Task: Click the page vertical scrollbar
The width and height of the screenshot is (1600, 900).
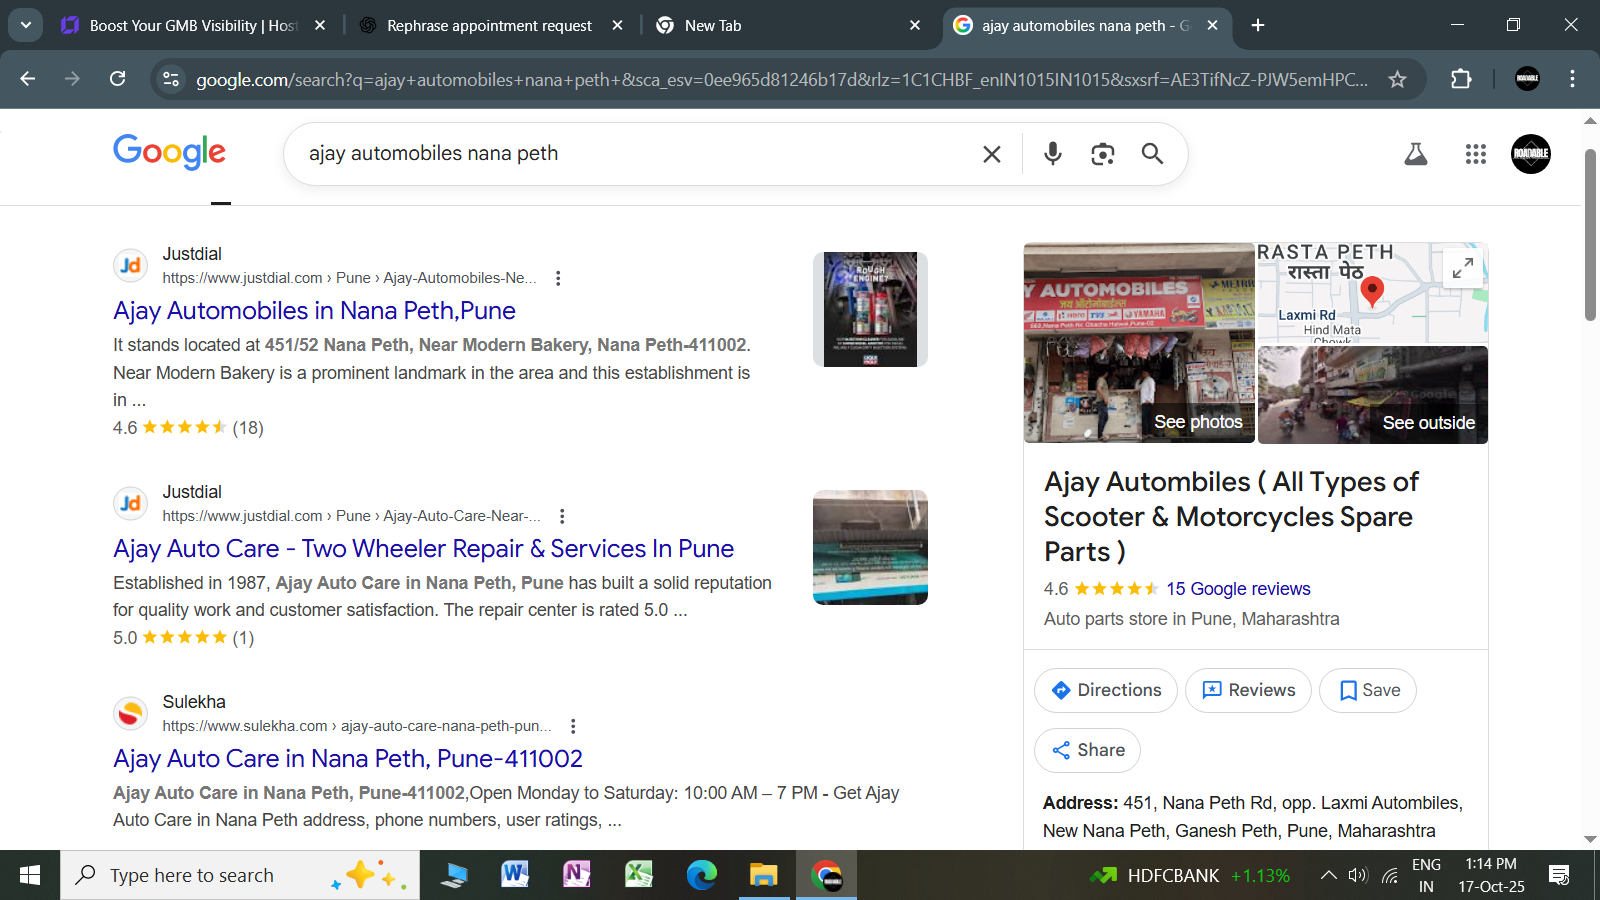Action: click(x=1591, y=236)
